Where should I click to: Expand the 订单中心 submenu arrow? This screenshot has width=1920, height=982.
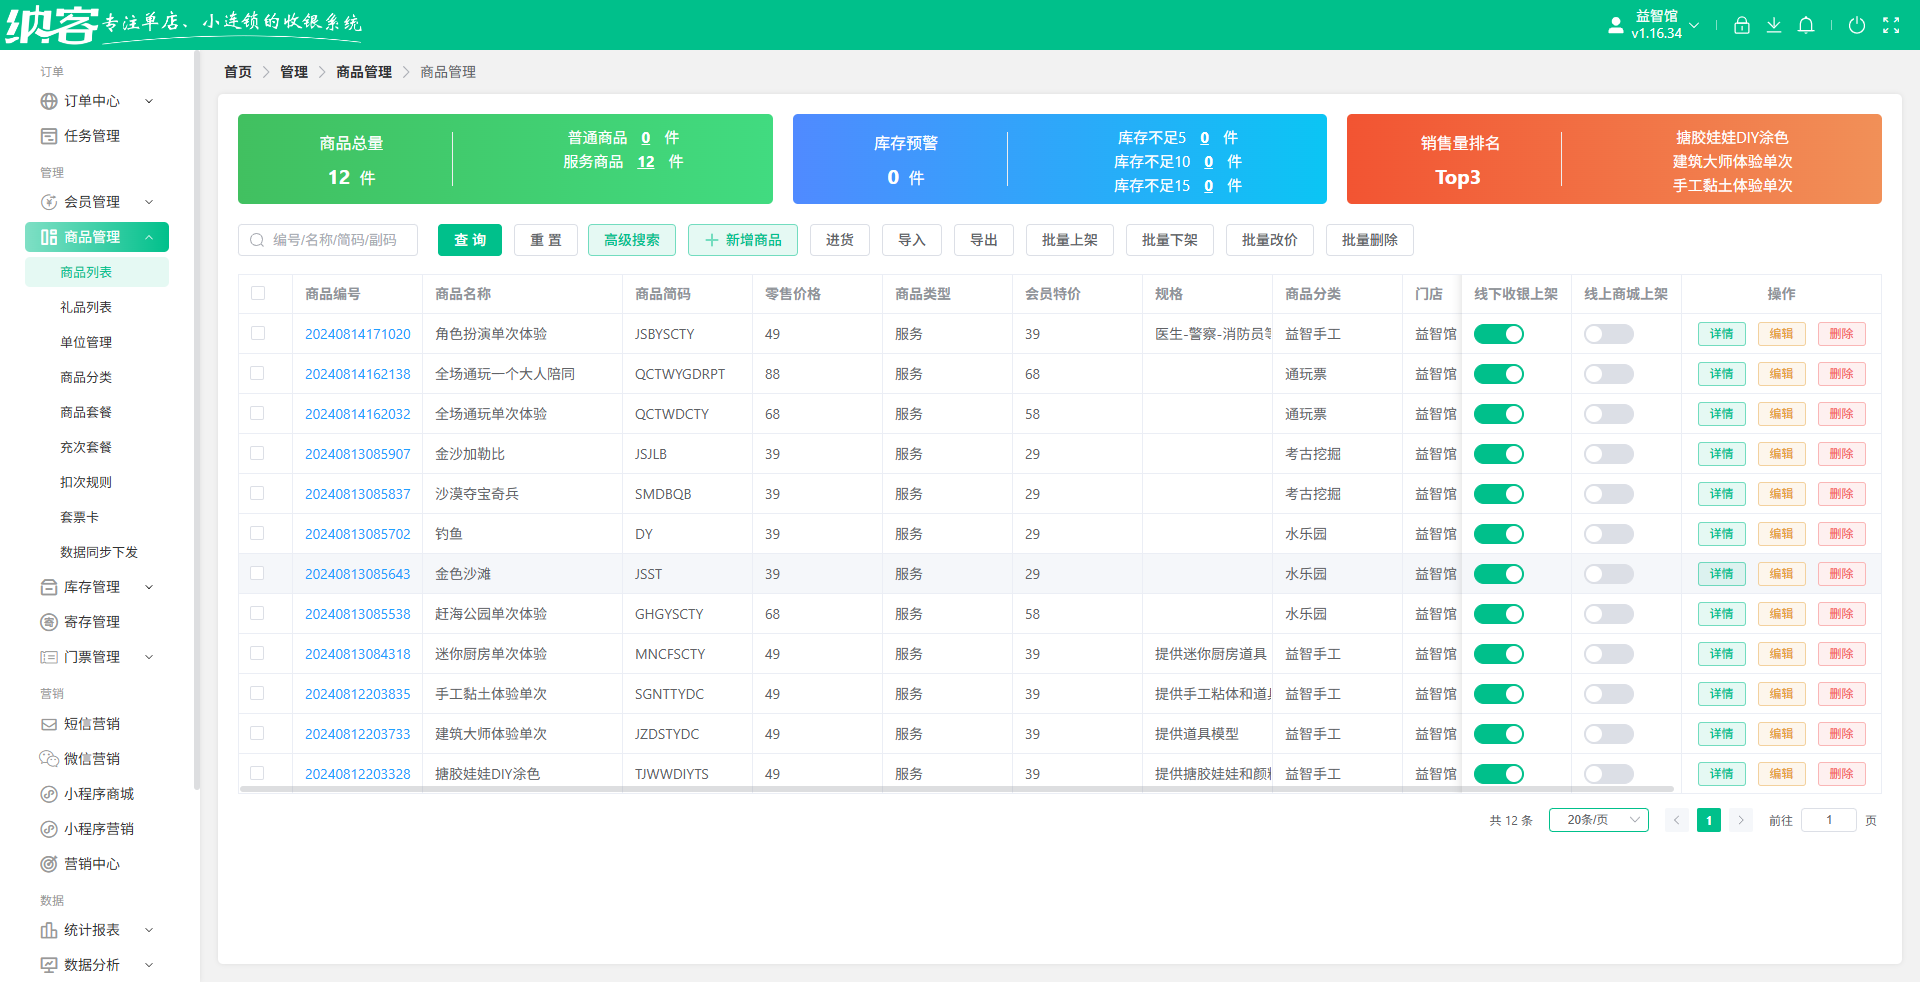(149, 101)
